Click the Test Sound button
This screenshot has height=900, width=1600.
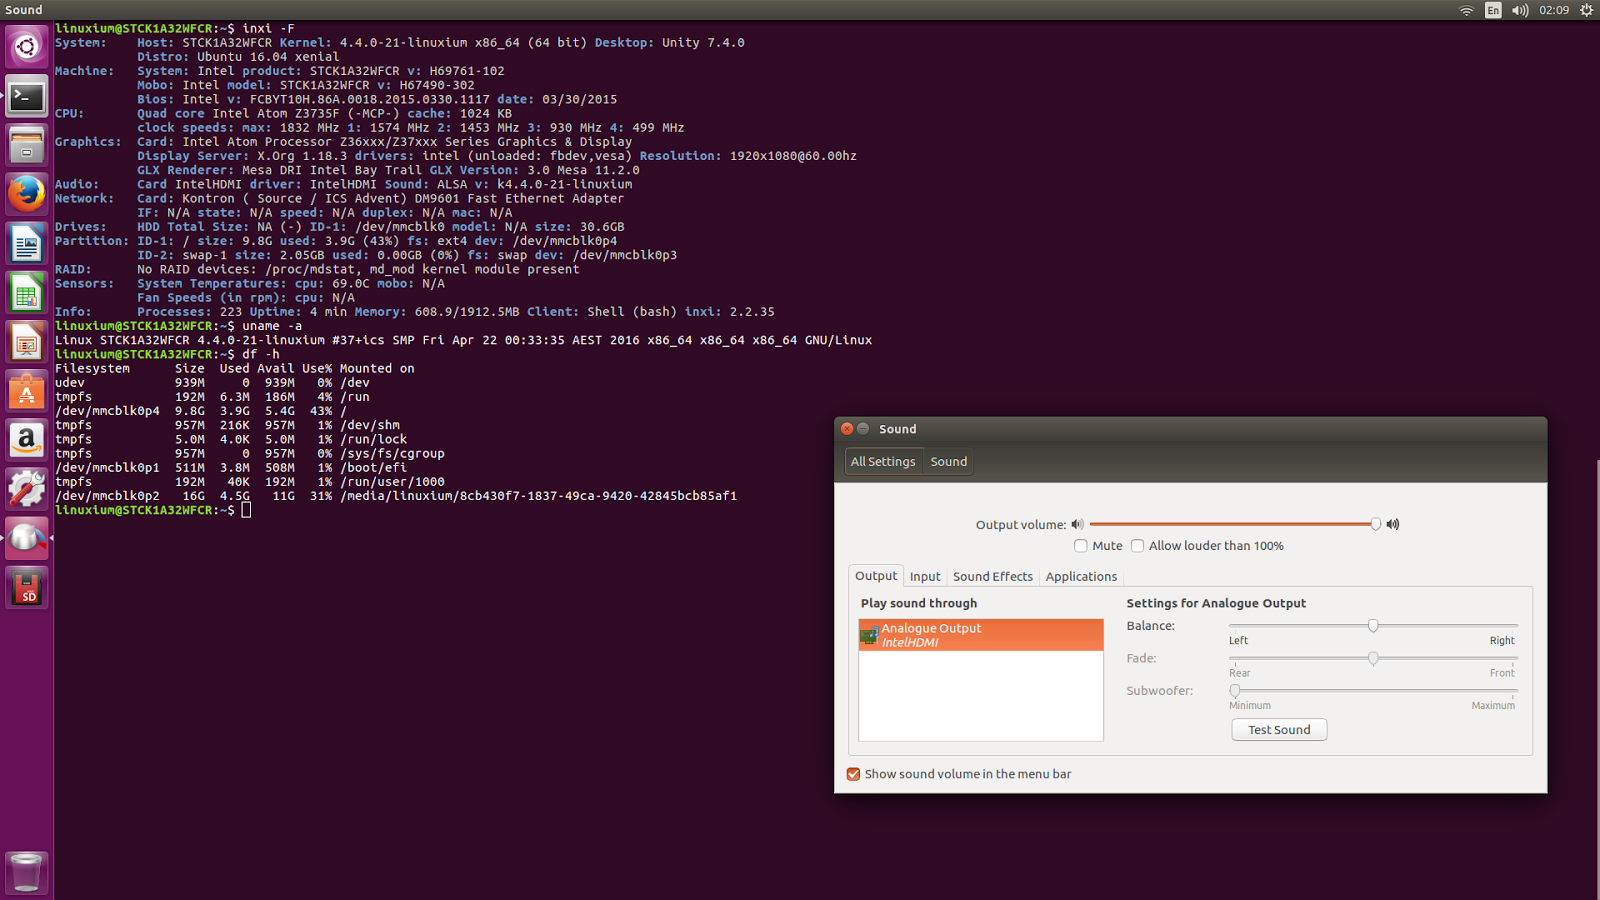coord(1279,730)
